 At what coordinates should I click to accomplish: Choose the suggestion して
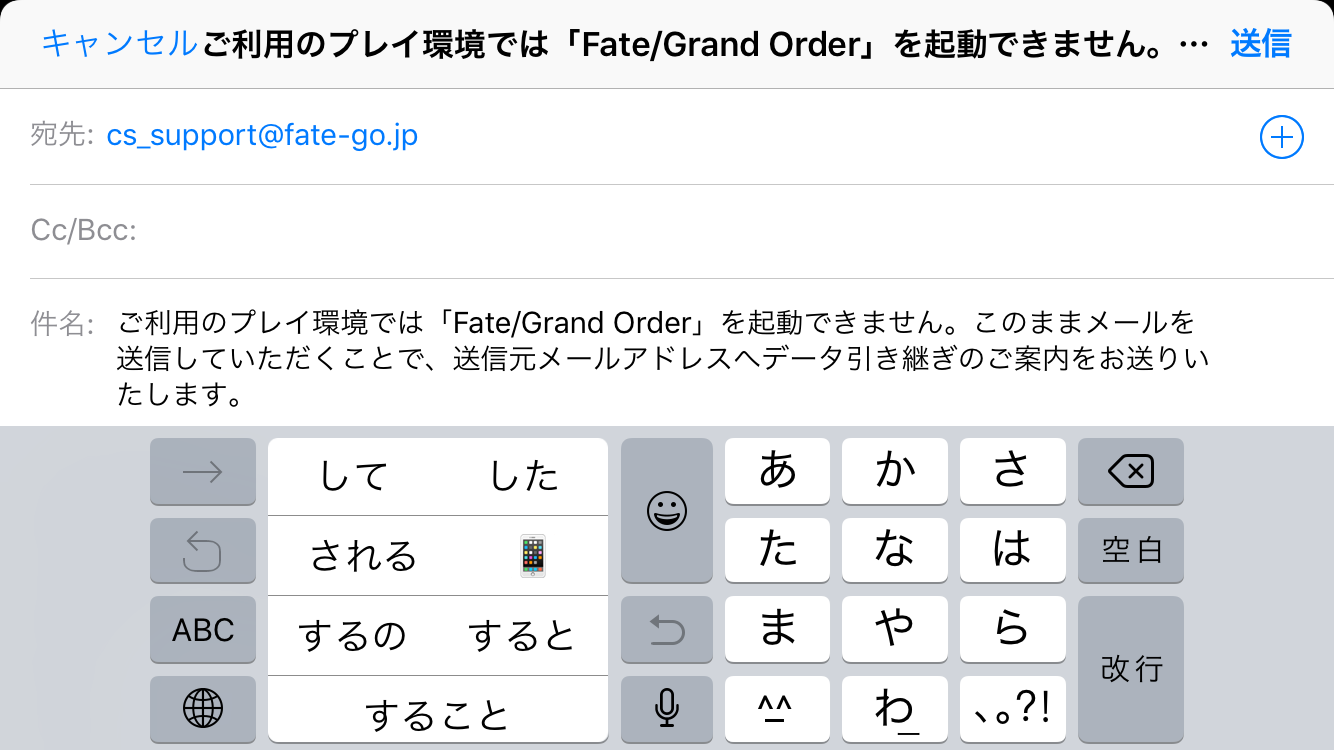pyautogui.click(x=352, y=477)
